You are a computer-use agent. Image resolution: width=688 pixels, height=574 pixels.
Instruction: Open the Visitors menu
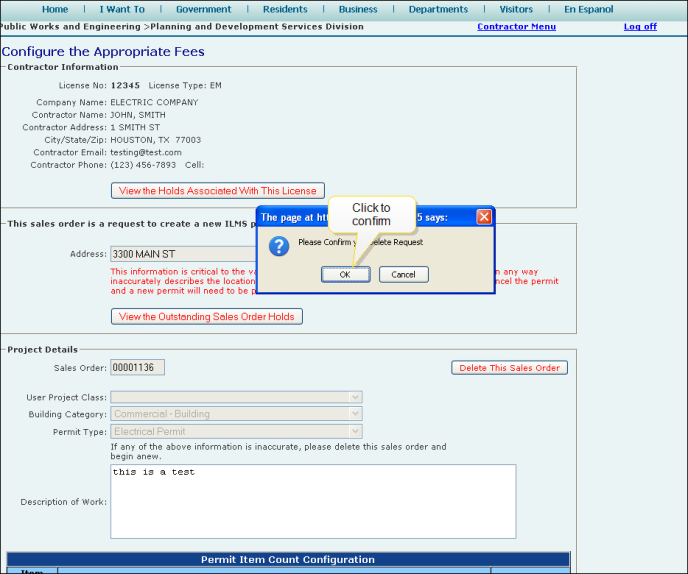click(x=516, y=9)
